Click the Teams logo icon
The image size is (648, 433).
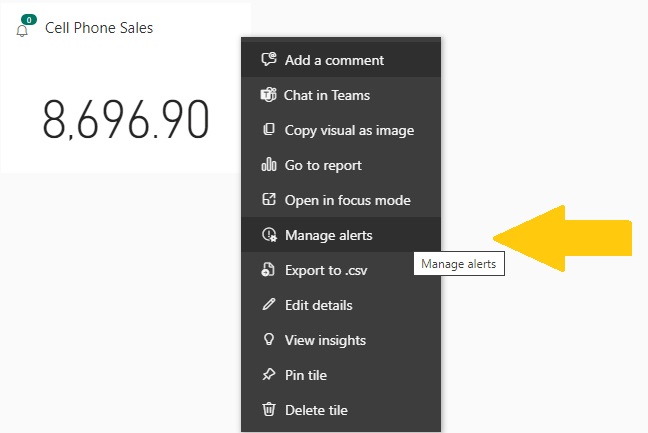pyautogui.click(x=268, y=95)
